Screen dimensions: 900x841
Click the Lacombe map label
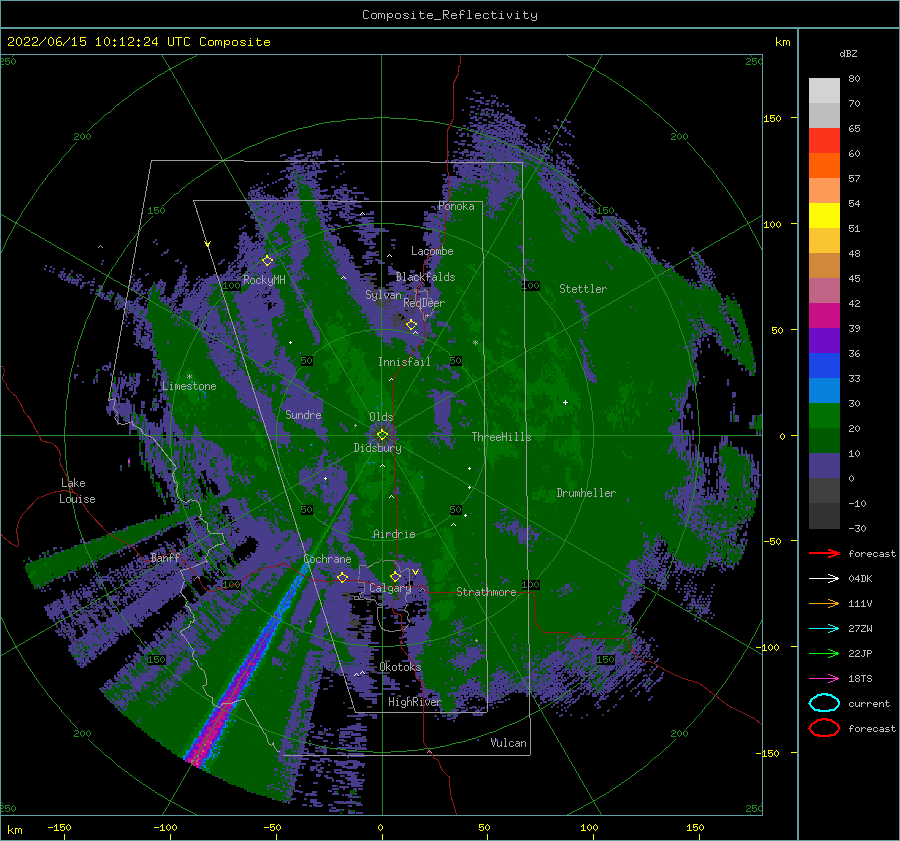pyautogui.click(x=432, y=251)
